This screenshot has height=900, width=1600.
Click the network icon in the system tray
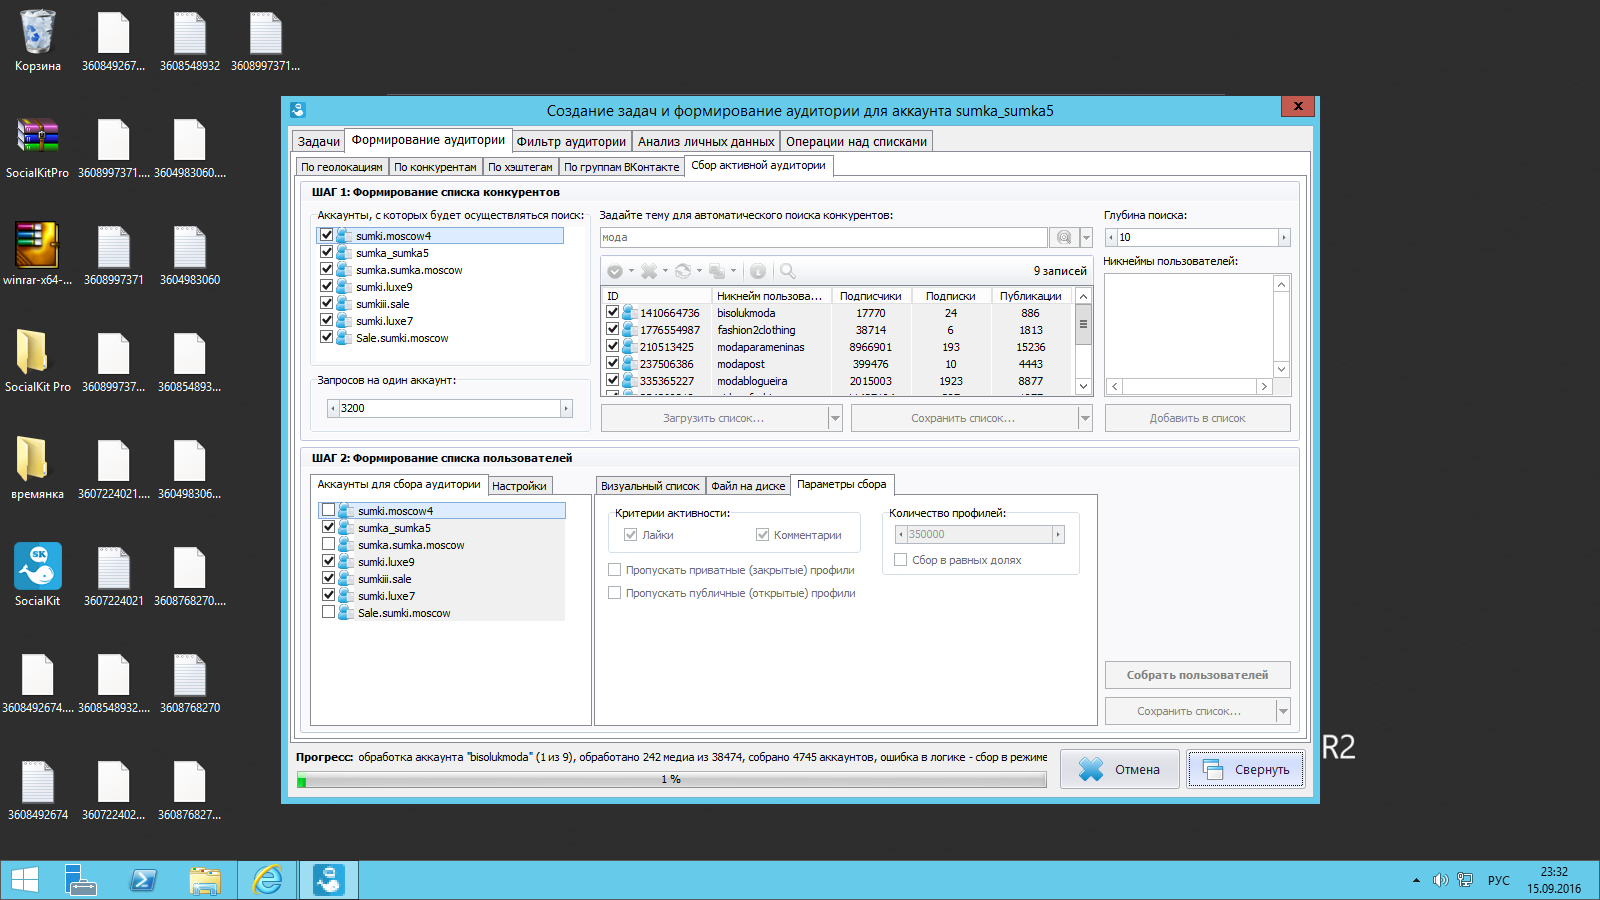click(1465, 880)
